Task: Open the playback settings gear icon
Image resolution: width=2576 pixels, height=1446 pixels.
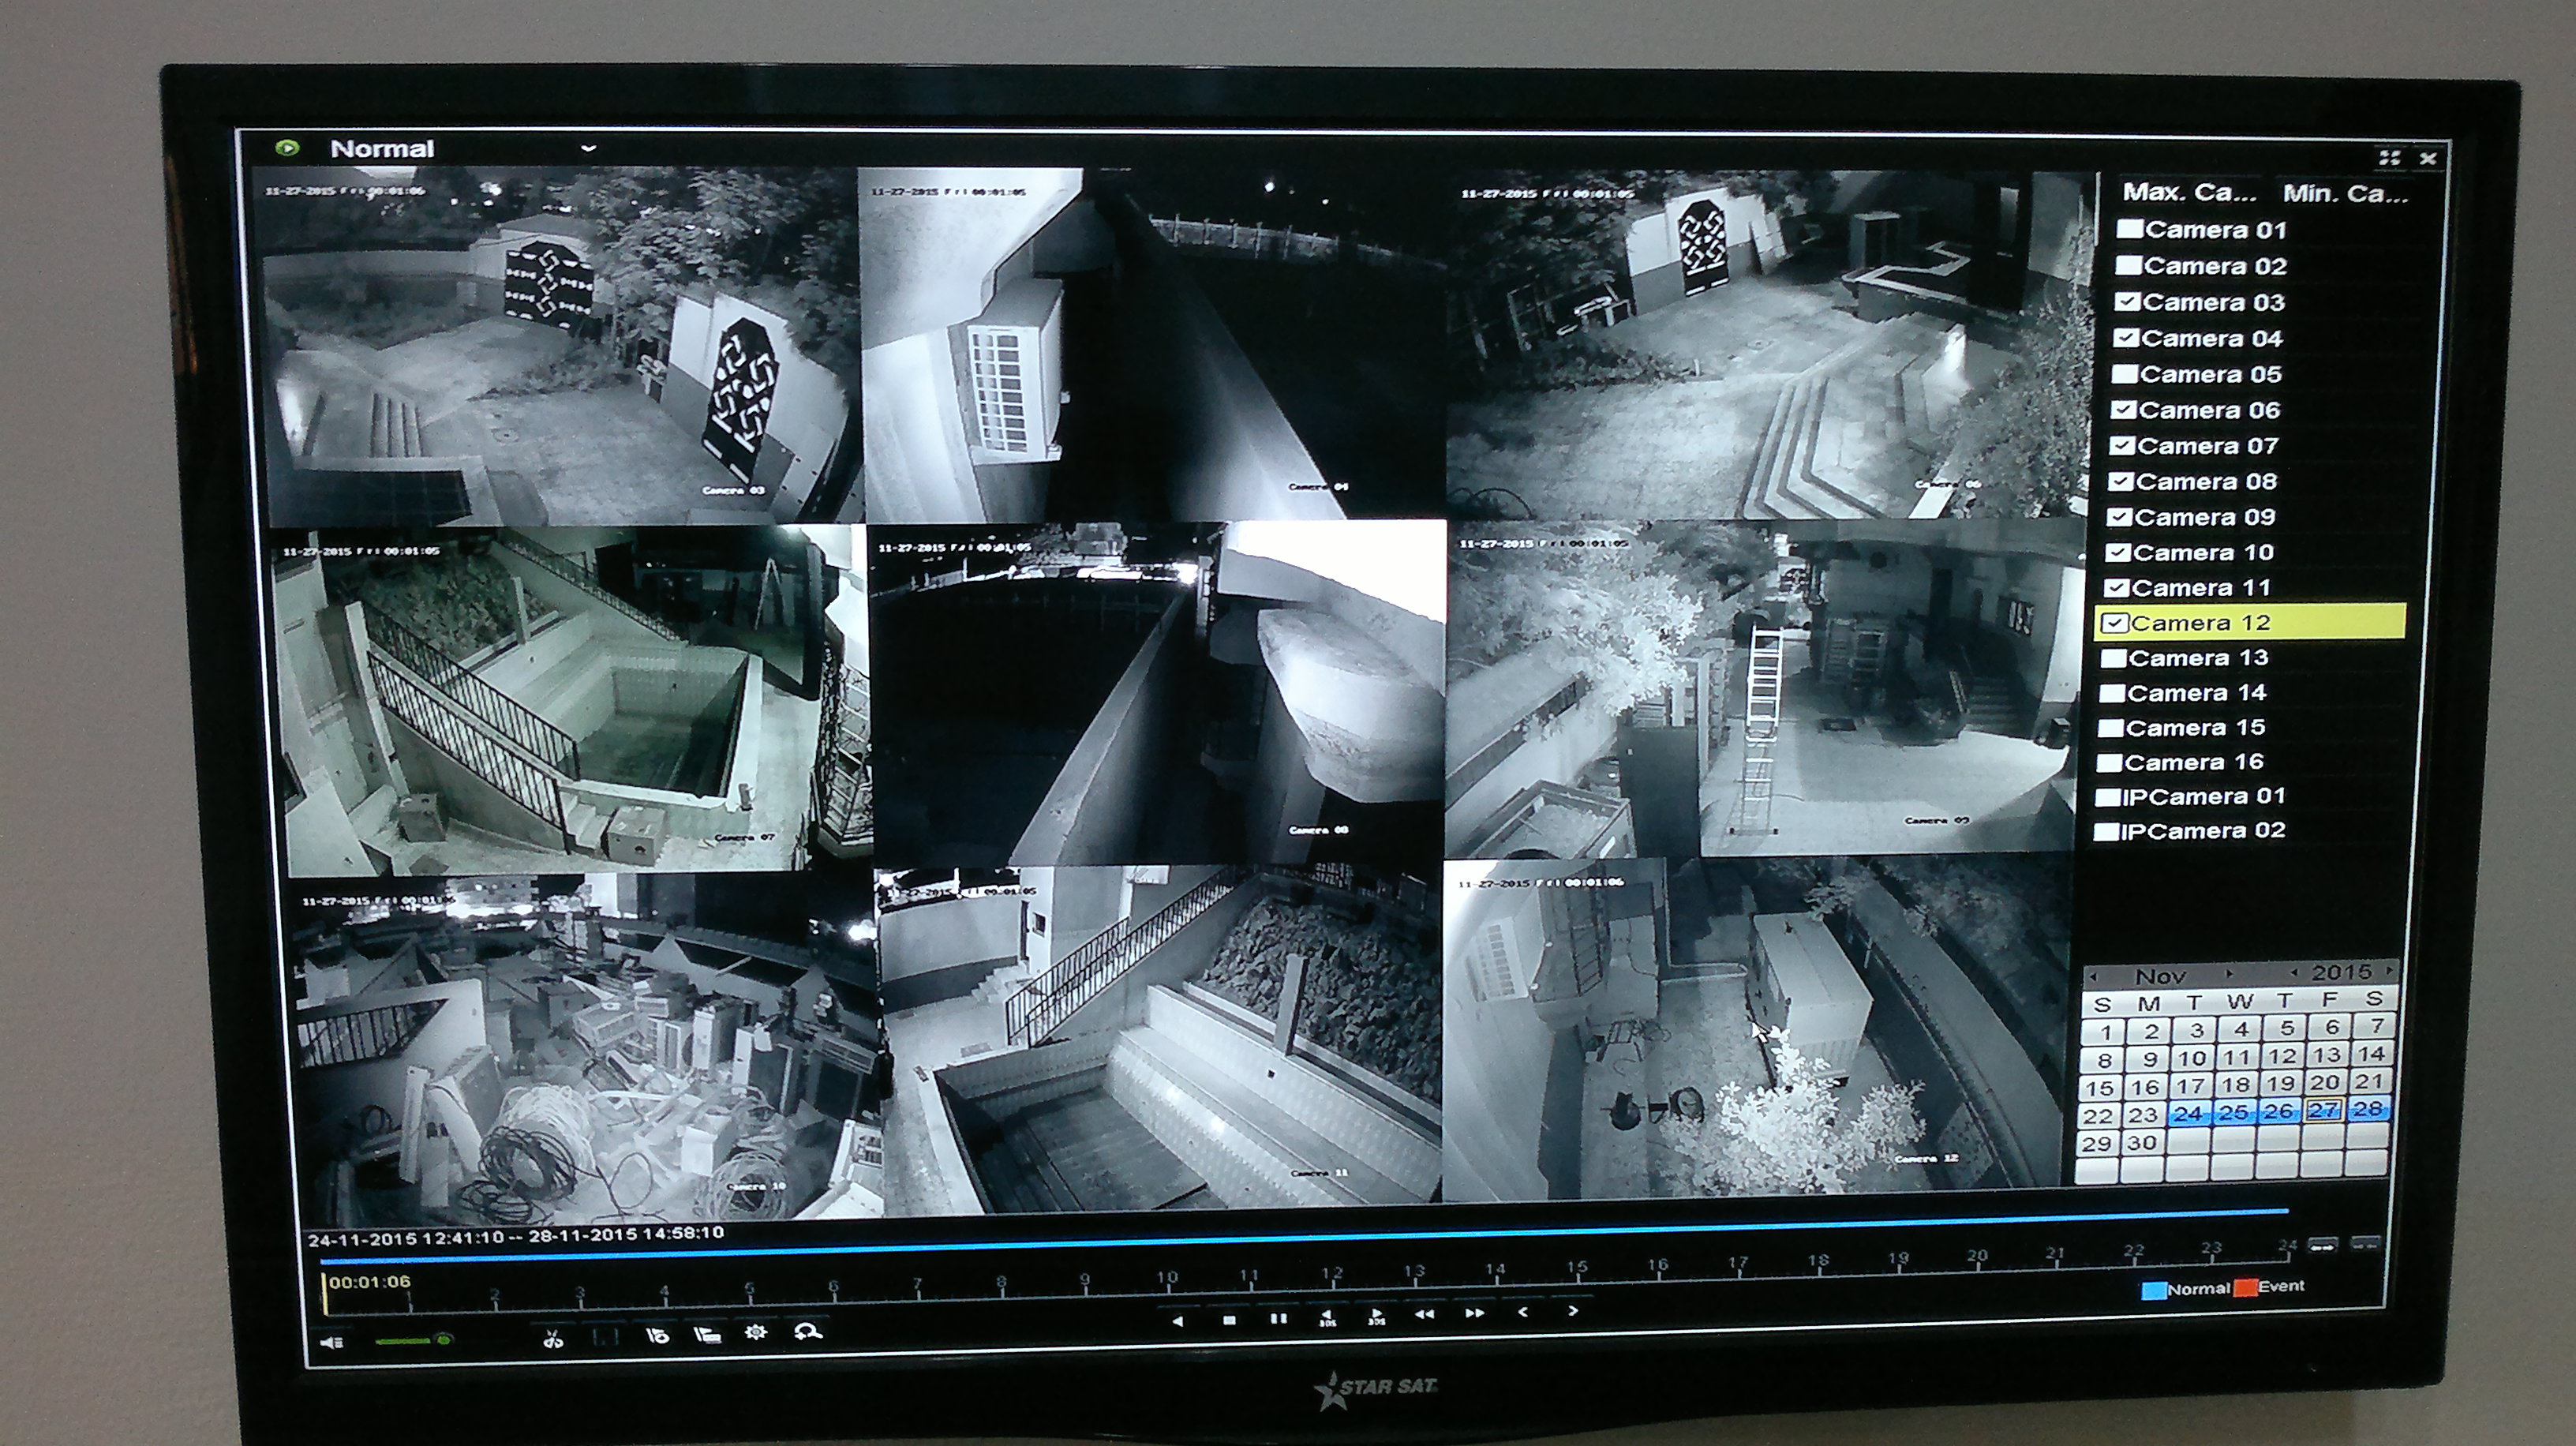Action: tap(756, 1332)
